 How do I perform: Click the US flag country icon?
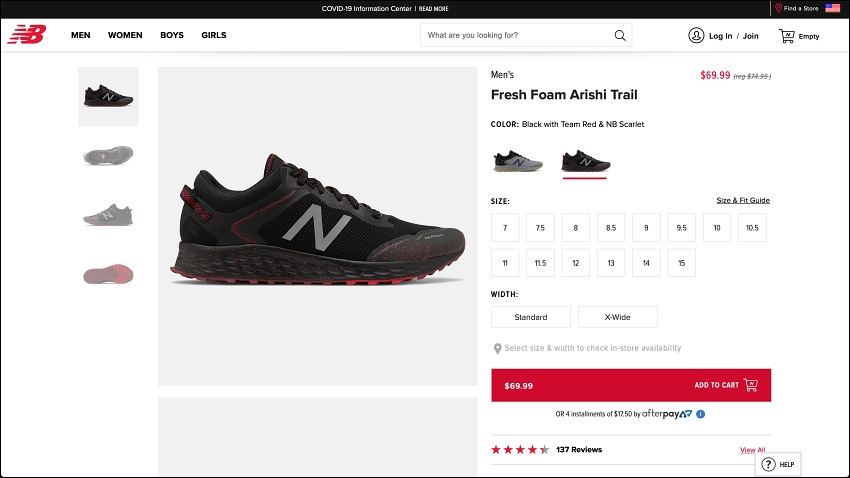832,8
